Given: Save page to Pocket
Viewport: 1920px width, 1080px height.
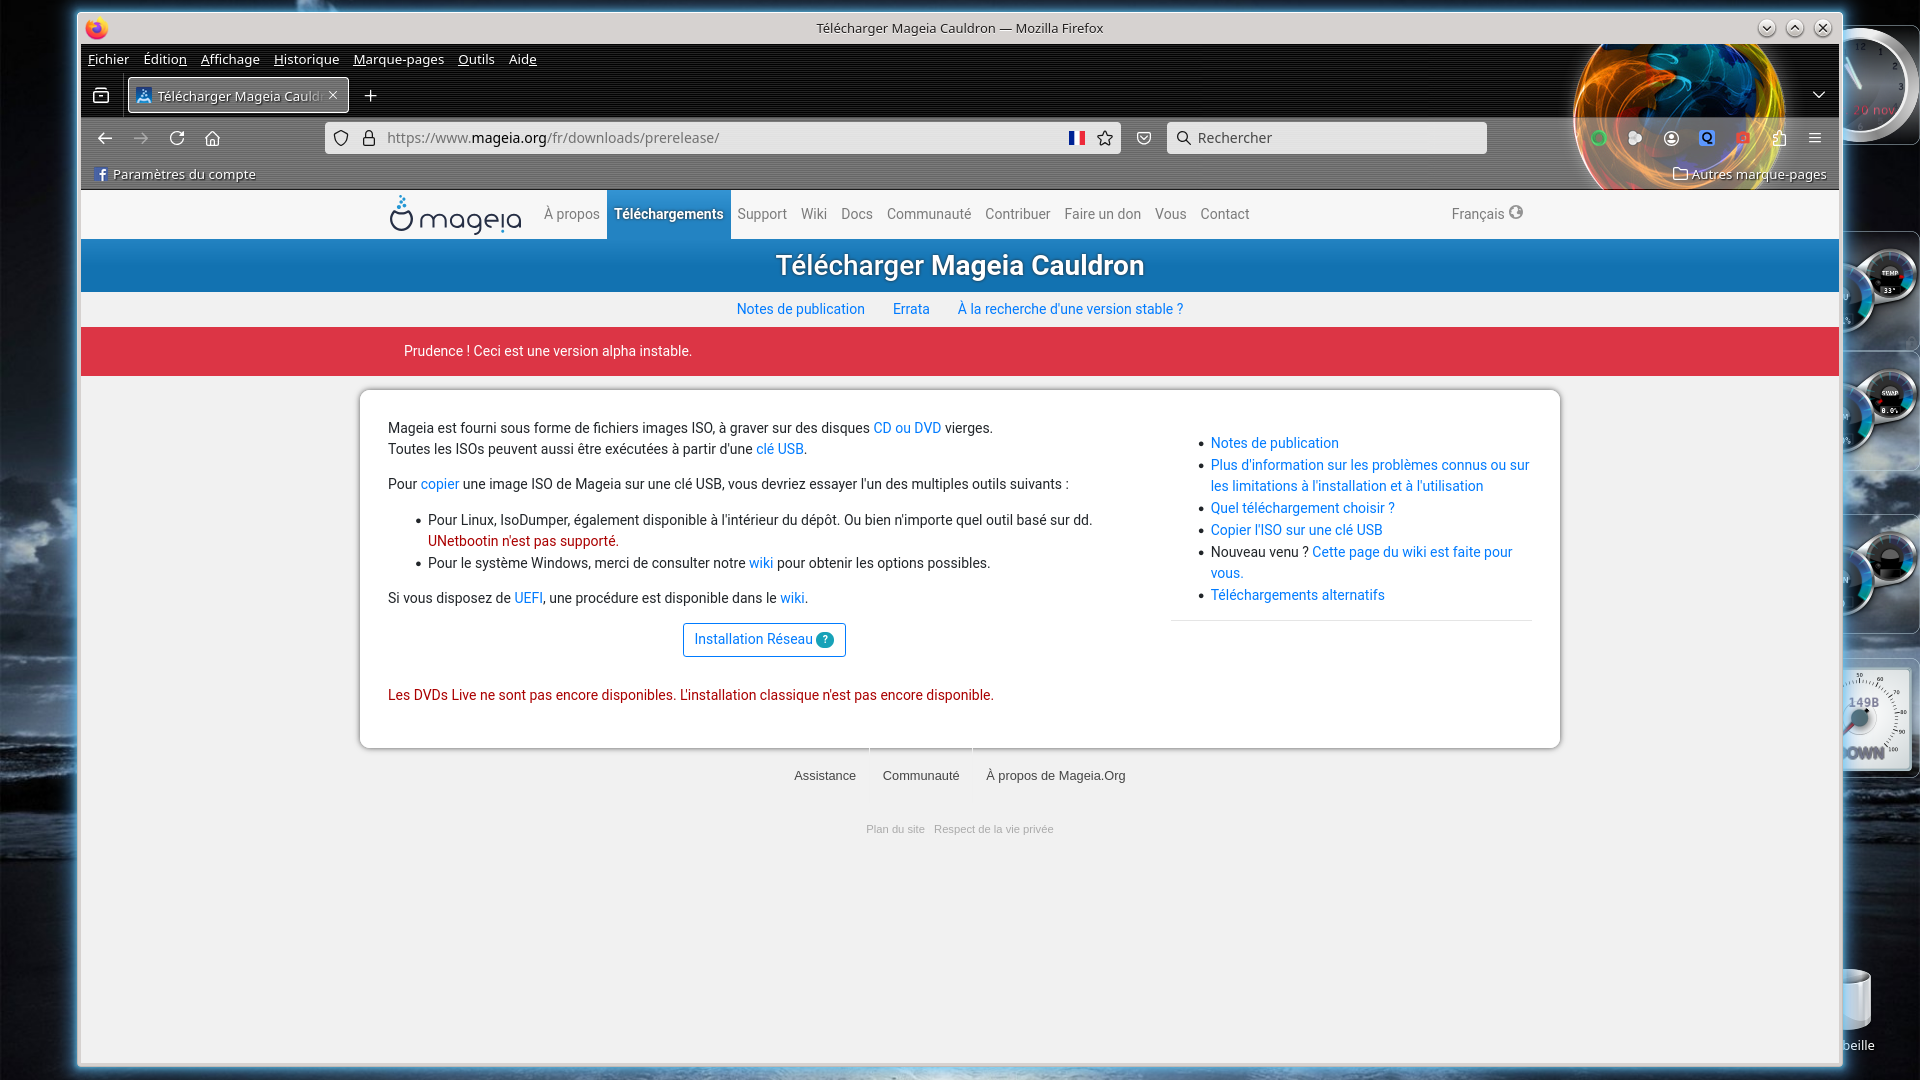Looking at the screenshot, I should pyautogui.click(x=1144, y=138).
